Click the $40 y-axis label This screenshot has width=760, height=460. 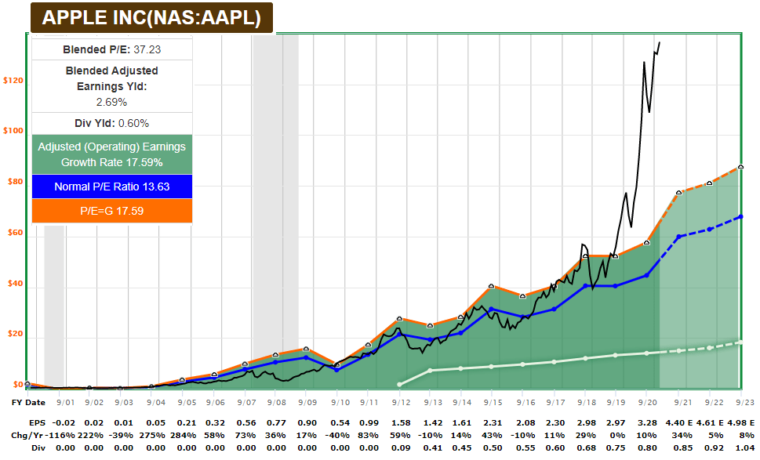click(x=15, y=284)
